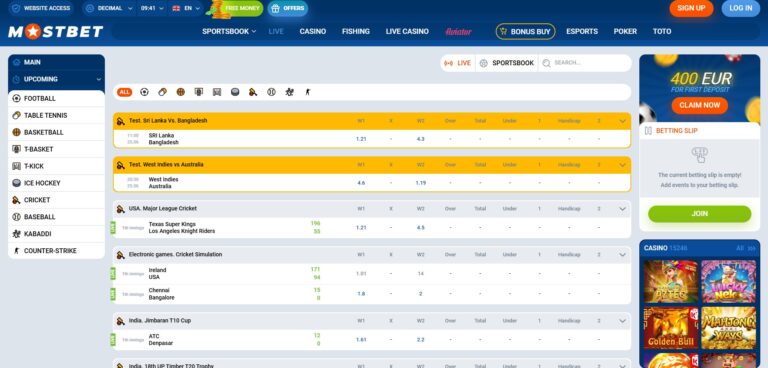768x368 pixels.
Task: Select the baseball icon in the filter bar
Action: 271,92
